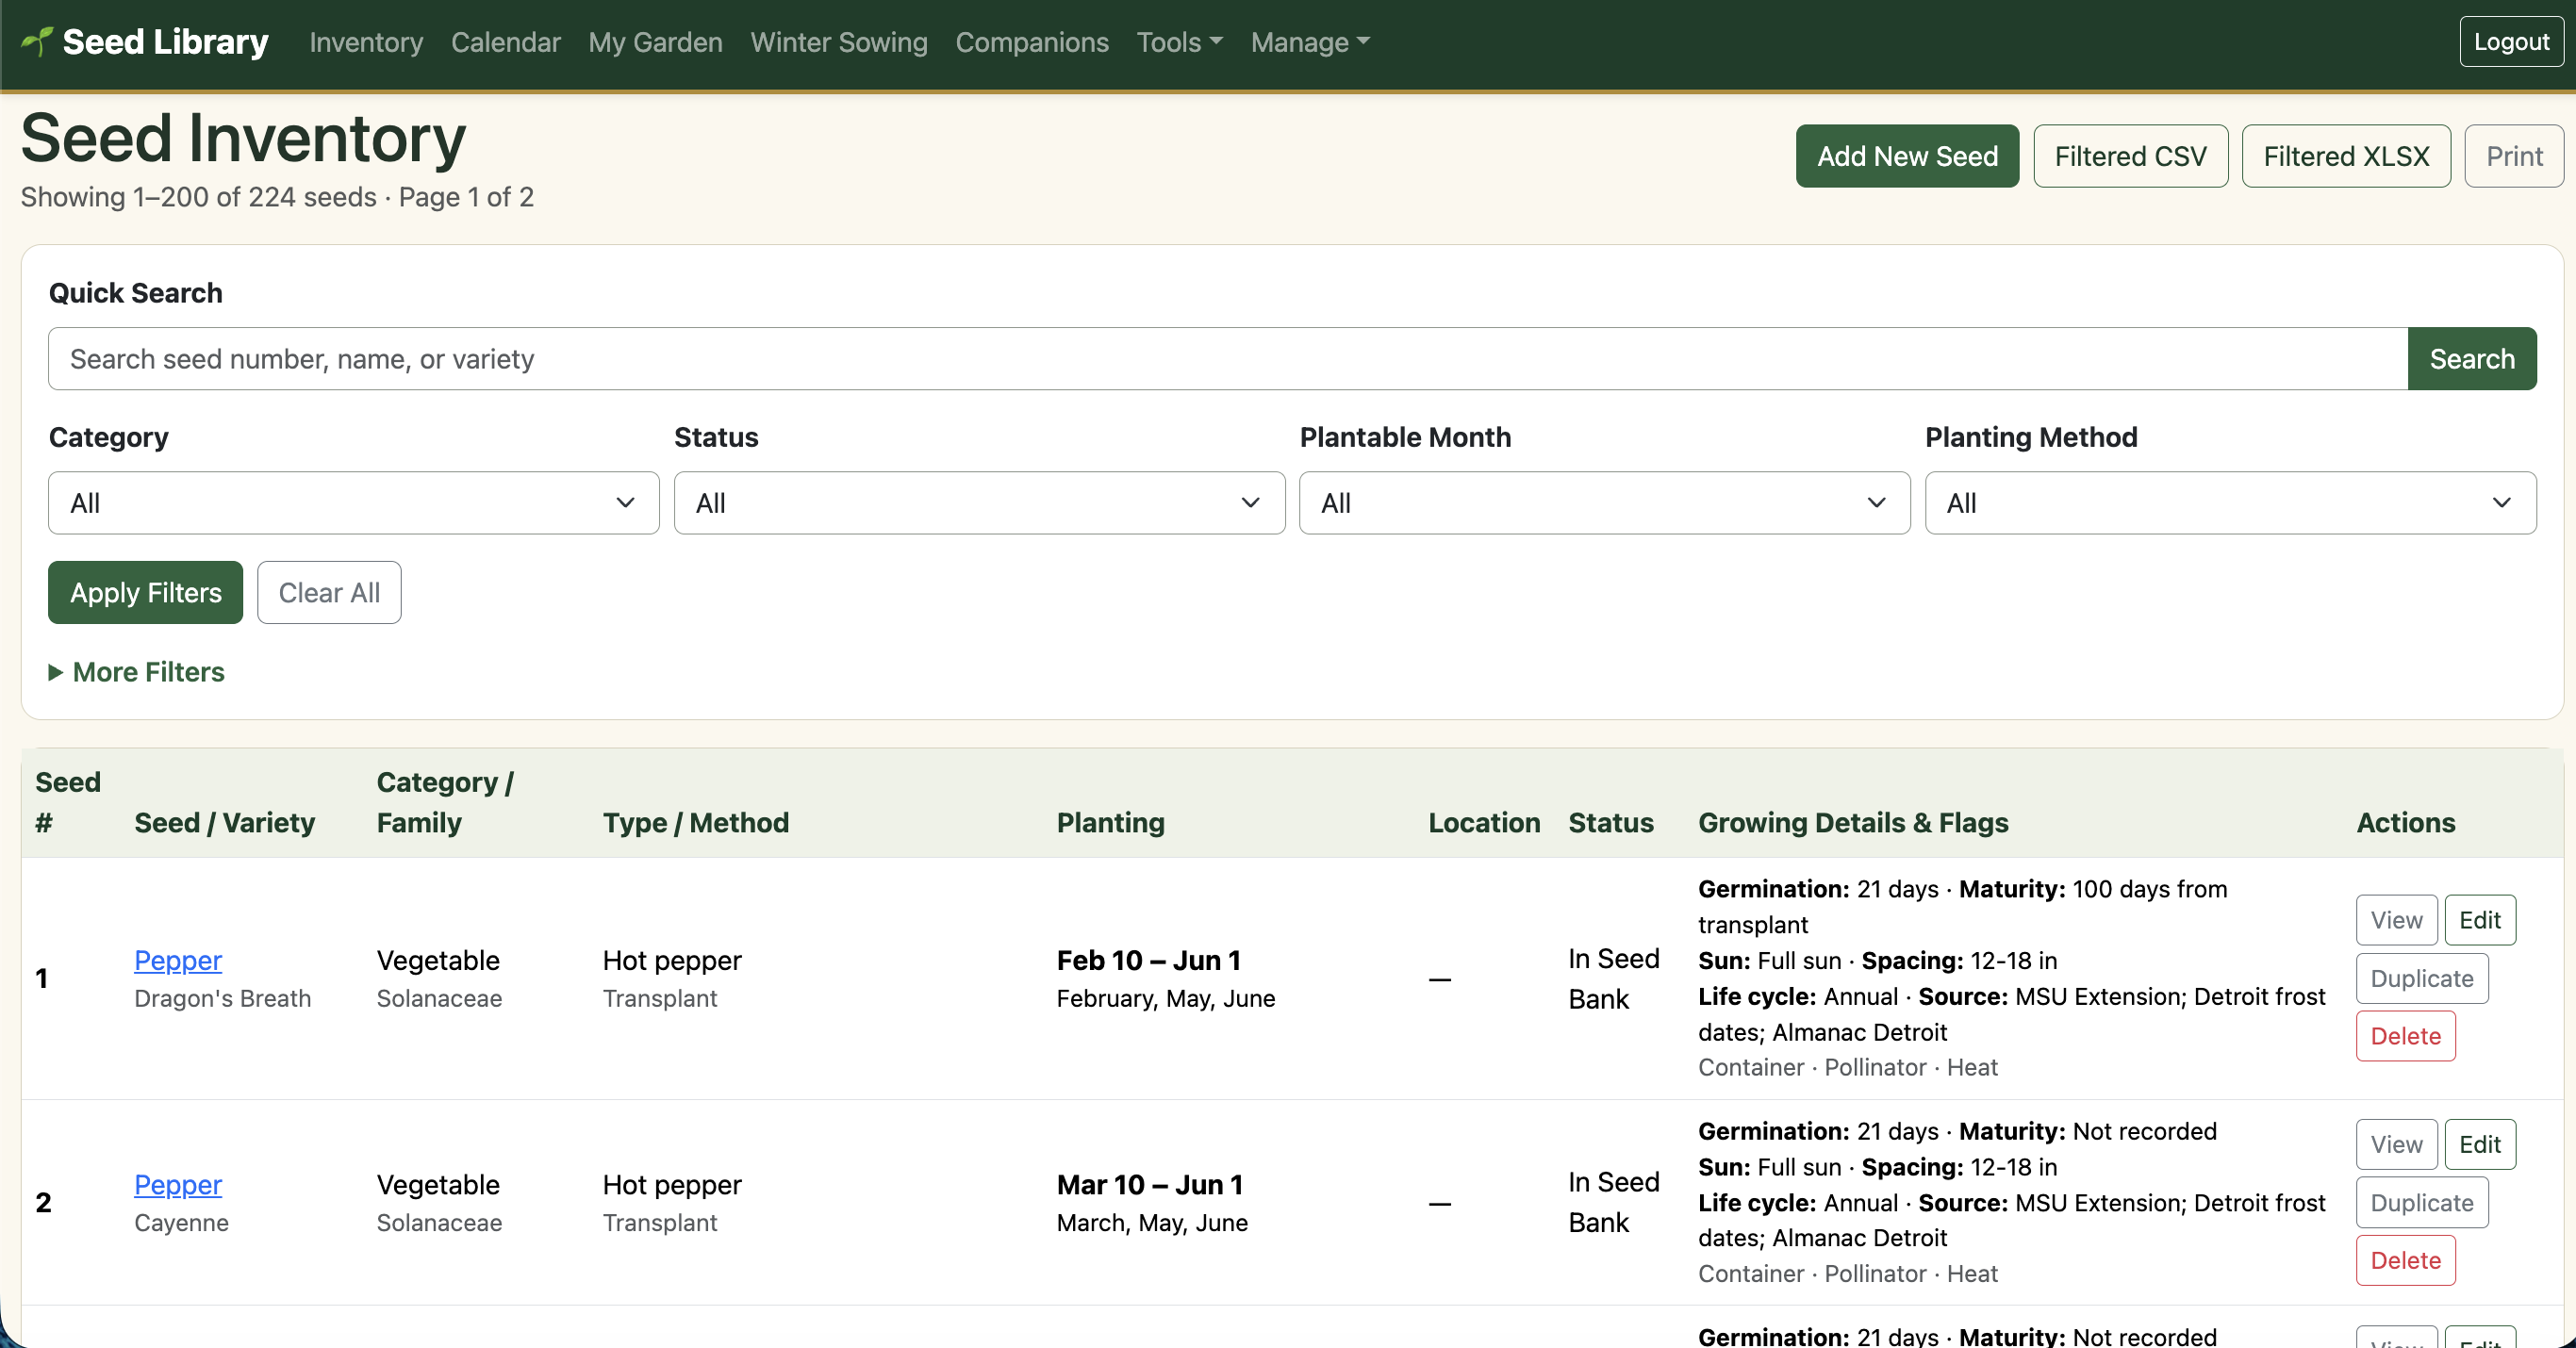Screen dimensions: 2576x1348
Task: Click the Print button
Action: click(x=2514, y=156)
